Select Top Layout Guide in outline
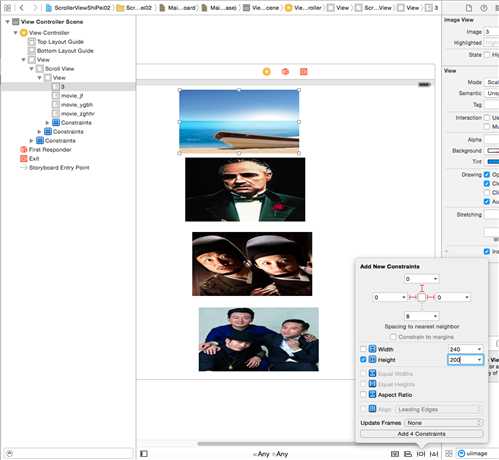 coord(56,42)
